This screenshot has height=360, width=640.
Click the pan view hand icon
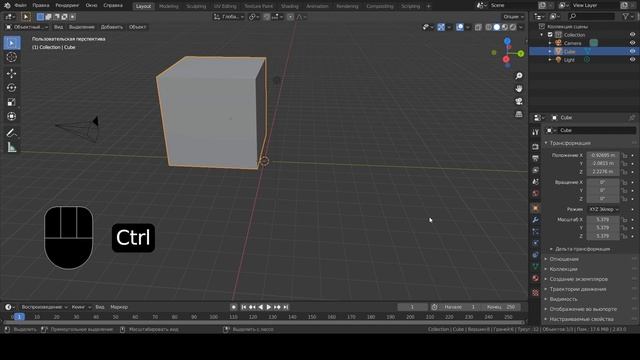pos(519,89)
